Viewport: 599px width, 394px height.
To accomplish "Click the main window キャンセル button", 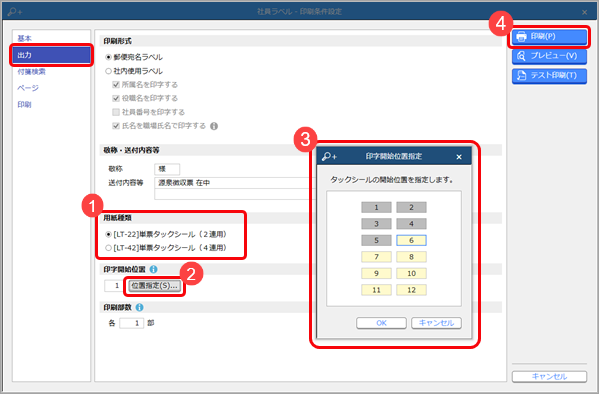I will coord(549,376).
